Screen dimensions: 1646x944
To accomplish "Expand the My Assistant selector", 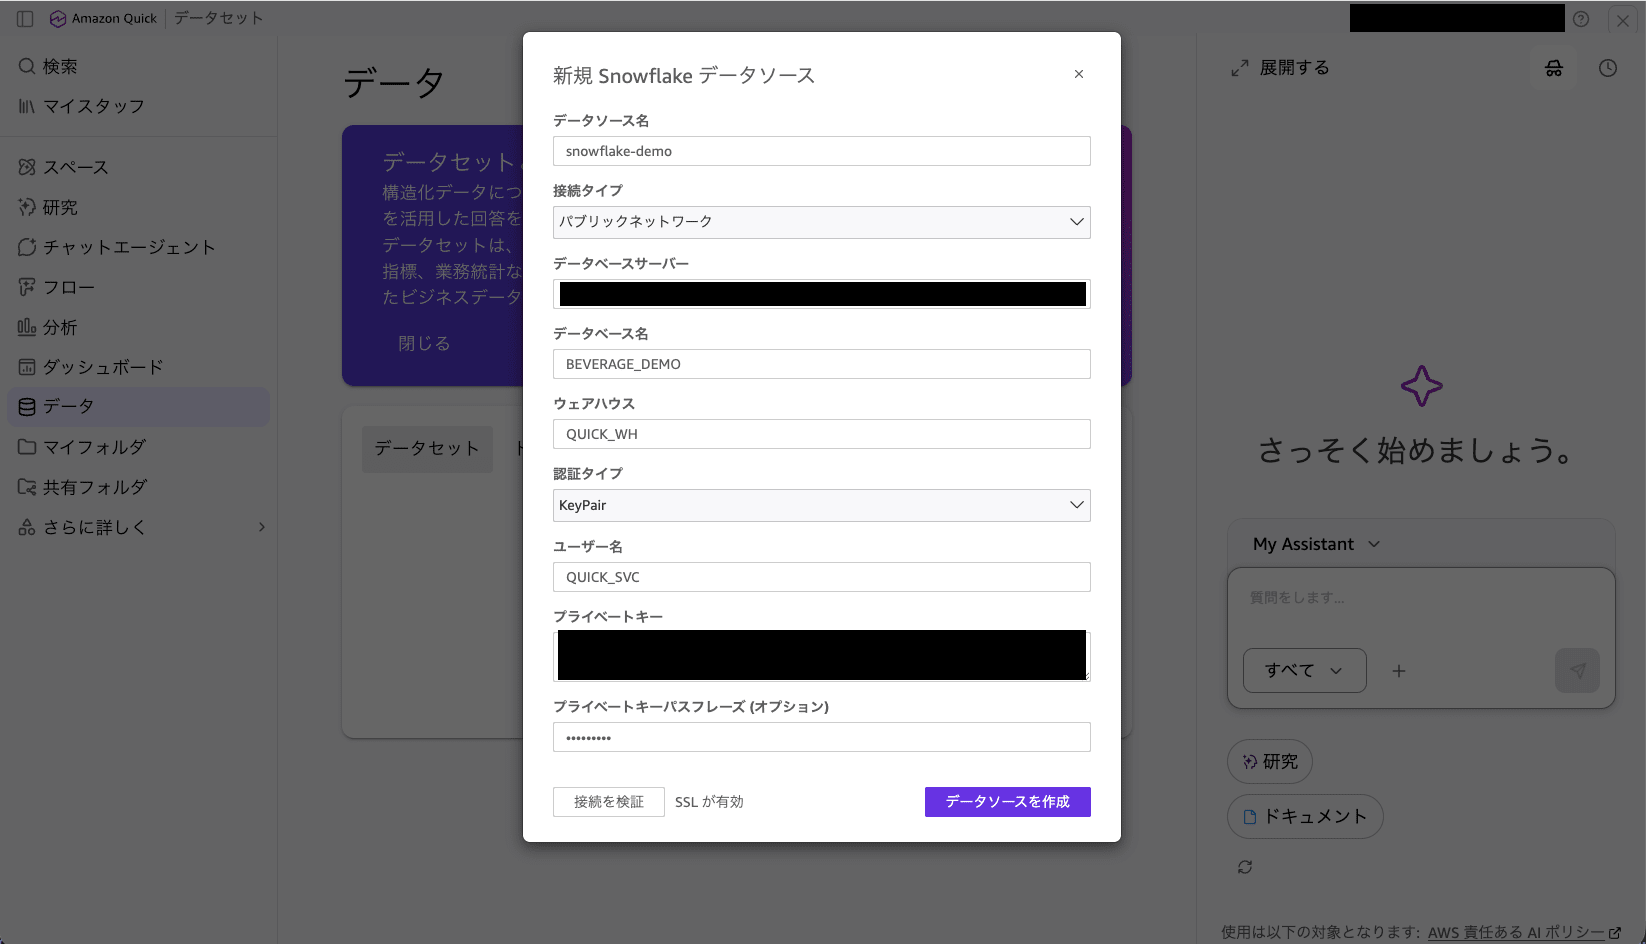I will click(x=1316, y=544).
